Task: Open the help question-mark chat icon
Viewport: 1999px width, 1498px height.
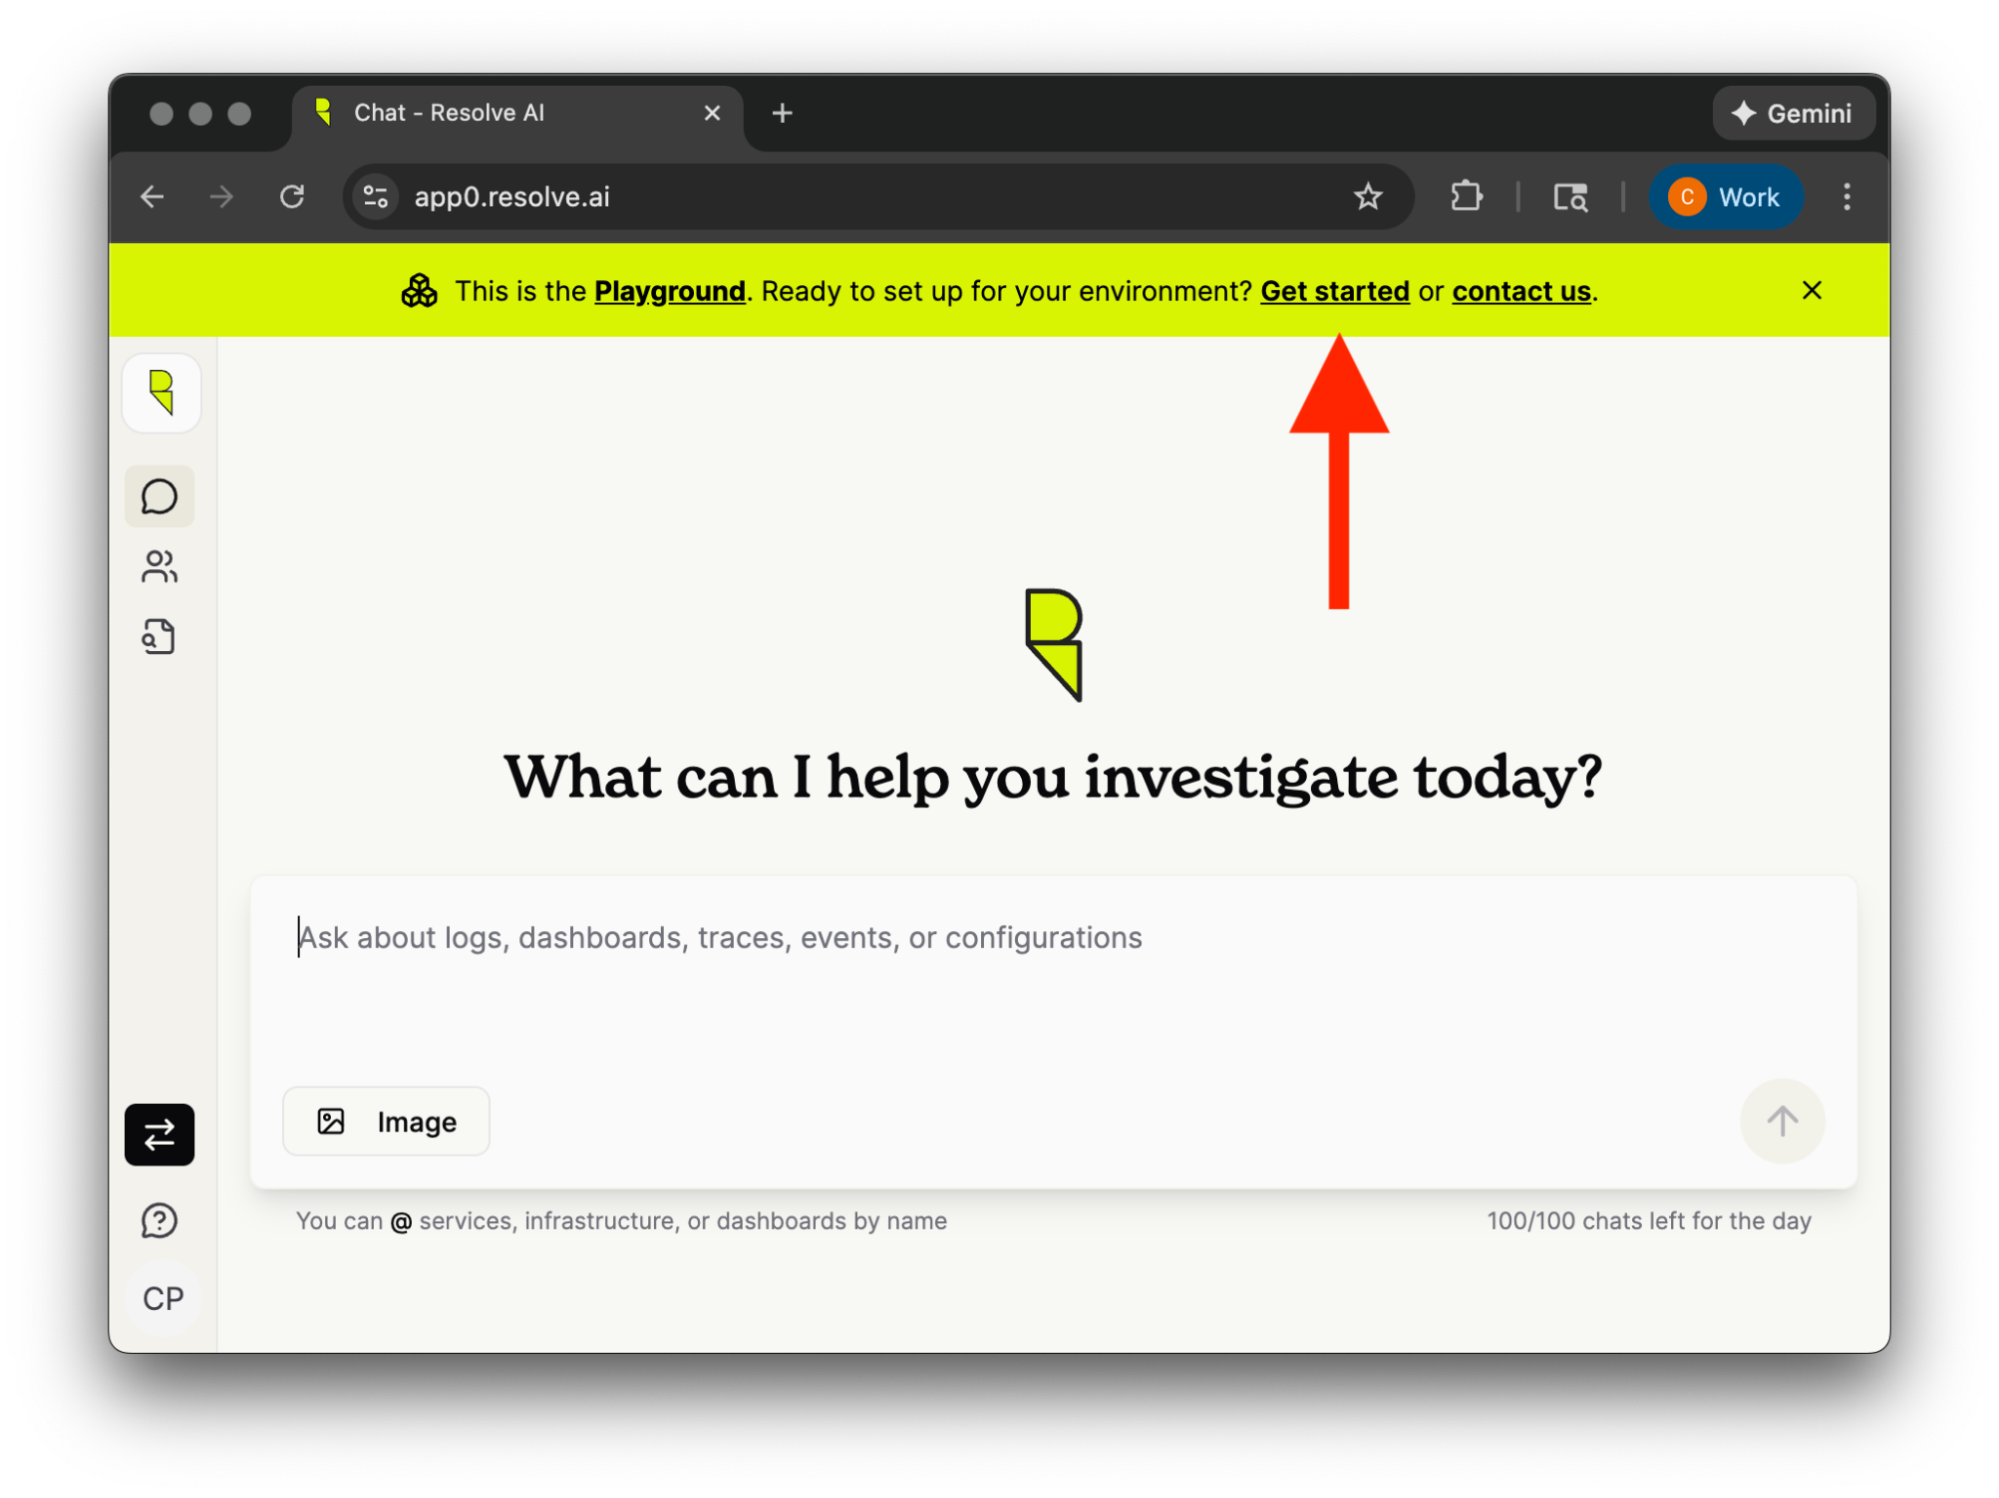Action: tap(160, 1220)
